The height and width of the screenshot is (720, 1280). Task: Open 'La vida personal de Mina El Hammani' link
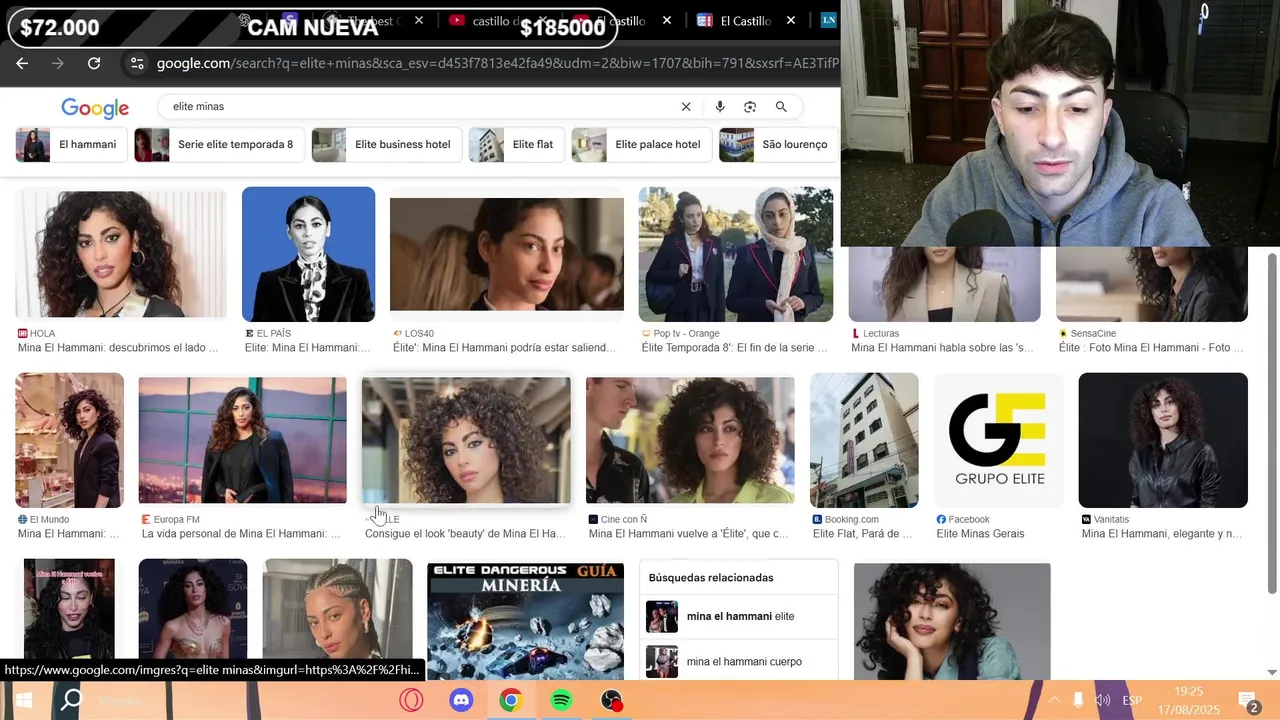click(x=241, y=534)
